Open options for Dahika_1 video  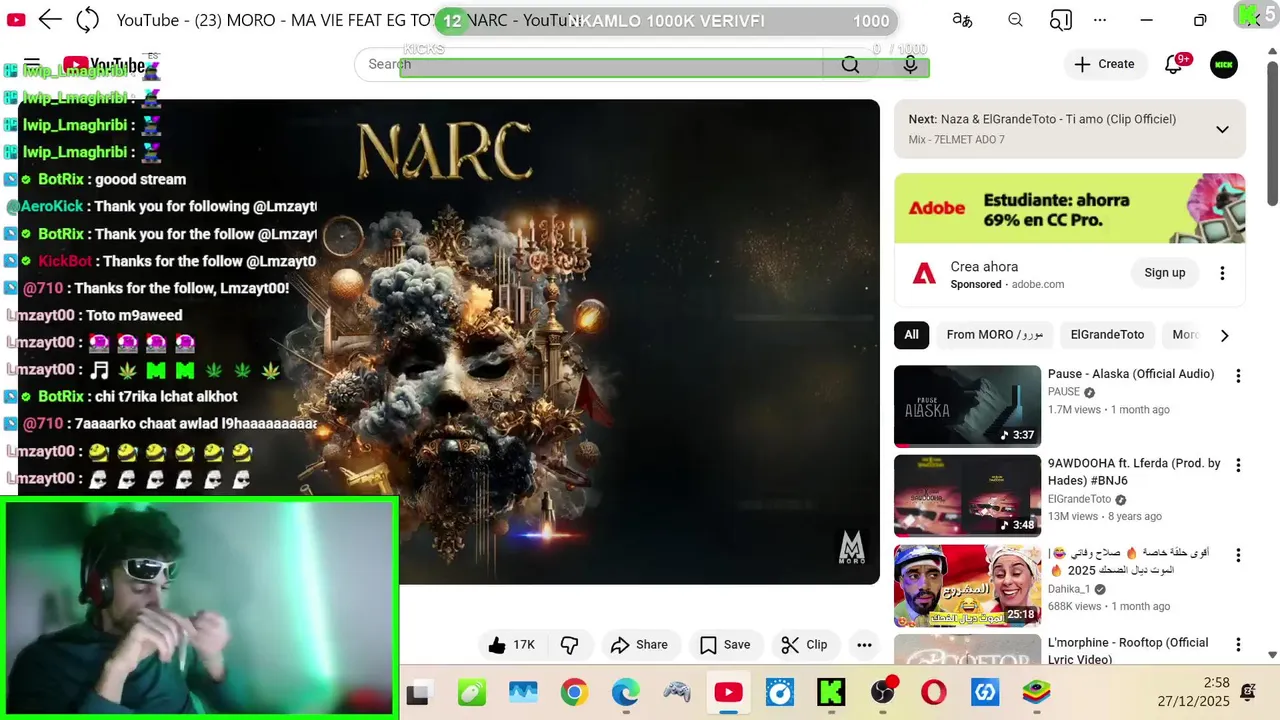[x=1238, y=555]
